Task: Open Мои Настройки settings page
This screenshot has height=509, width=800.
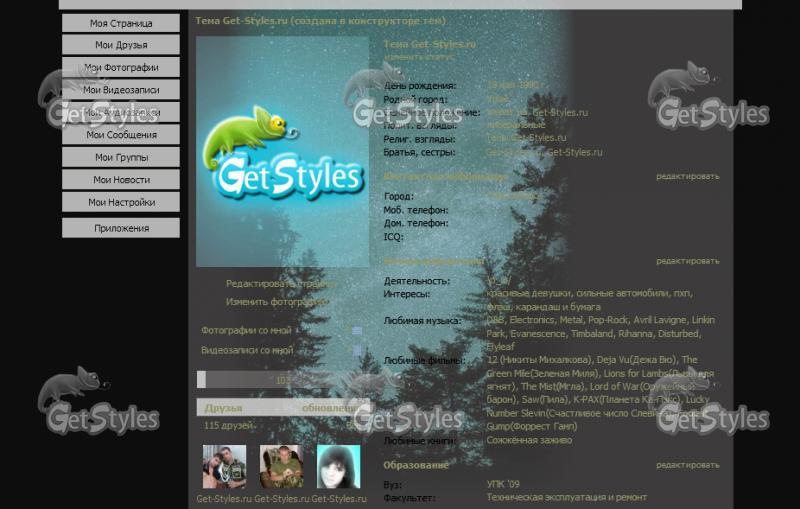Action: 121,201
